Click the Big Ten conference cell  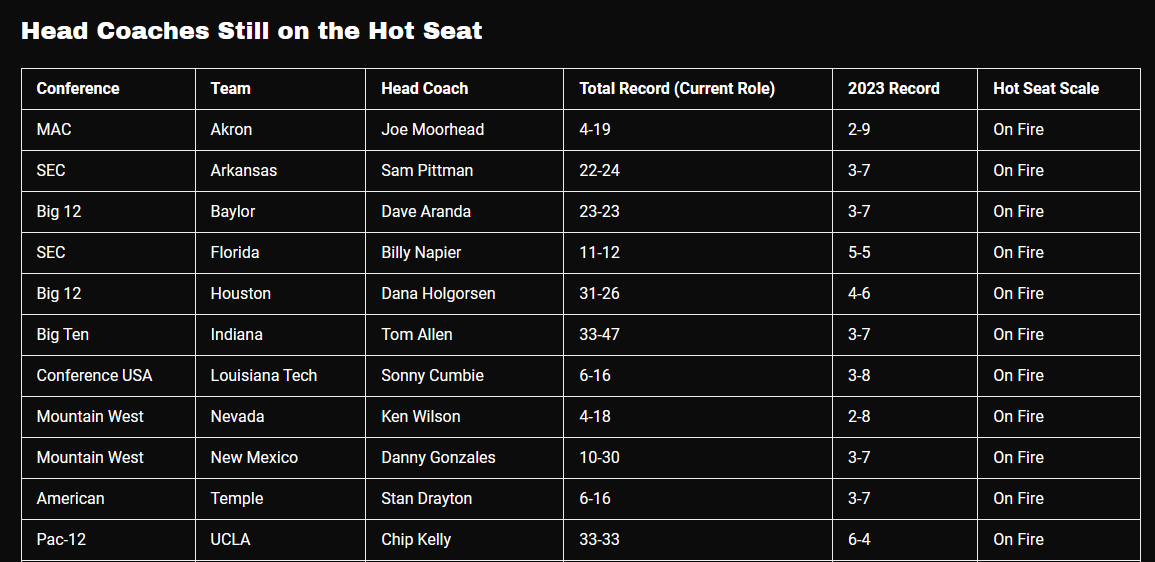click(63, 335)
